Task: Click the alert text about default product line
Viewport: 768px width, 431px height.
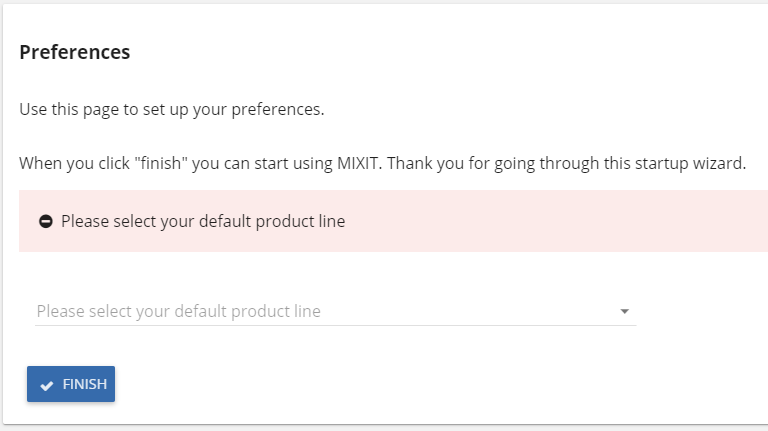Action: 203,221
